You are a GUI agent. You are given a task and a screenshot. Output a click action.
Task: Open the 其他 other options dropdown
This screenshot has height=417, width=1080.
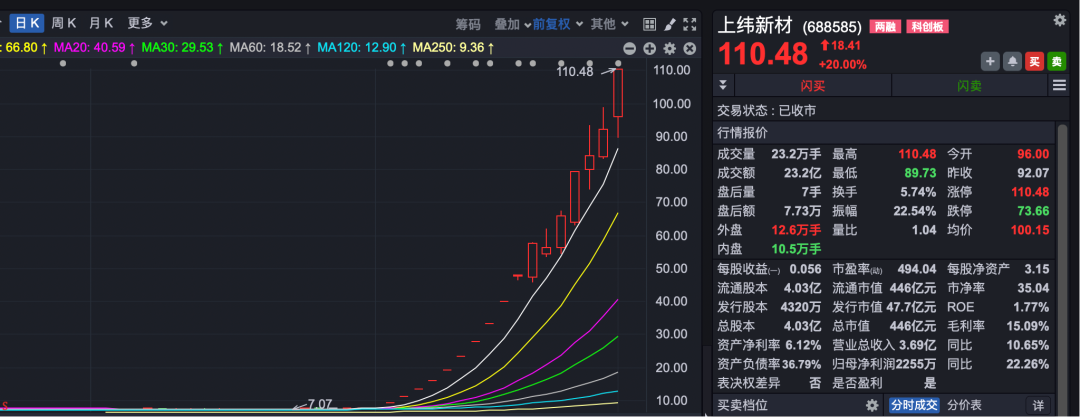click(x=610, y=24)
